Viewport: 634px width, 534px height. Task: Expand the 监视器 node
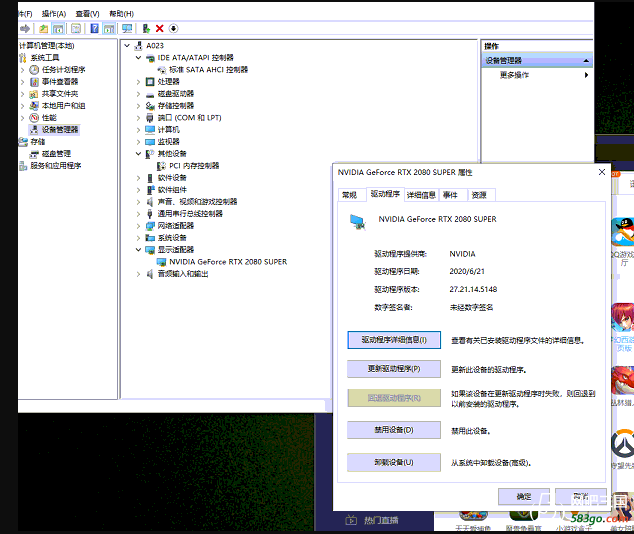pos(138,142)
